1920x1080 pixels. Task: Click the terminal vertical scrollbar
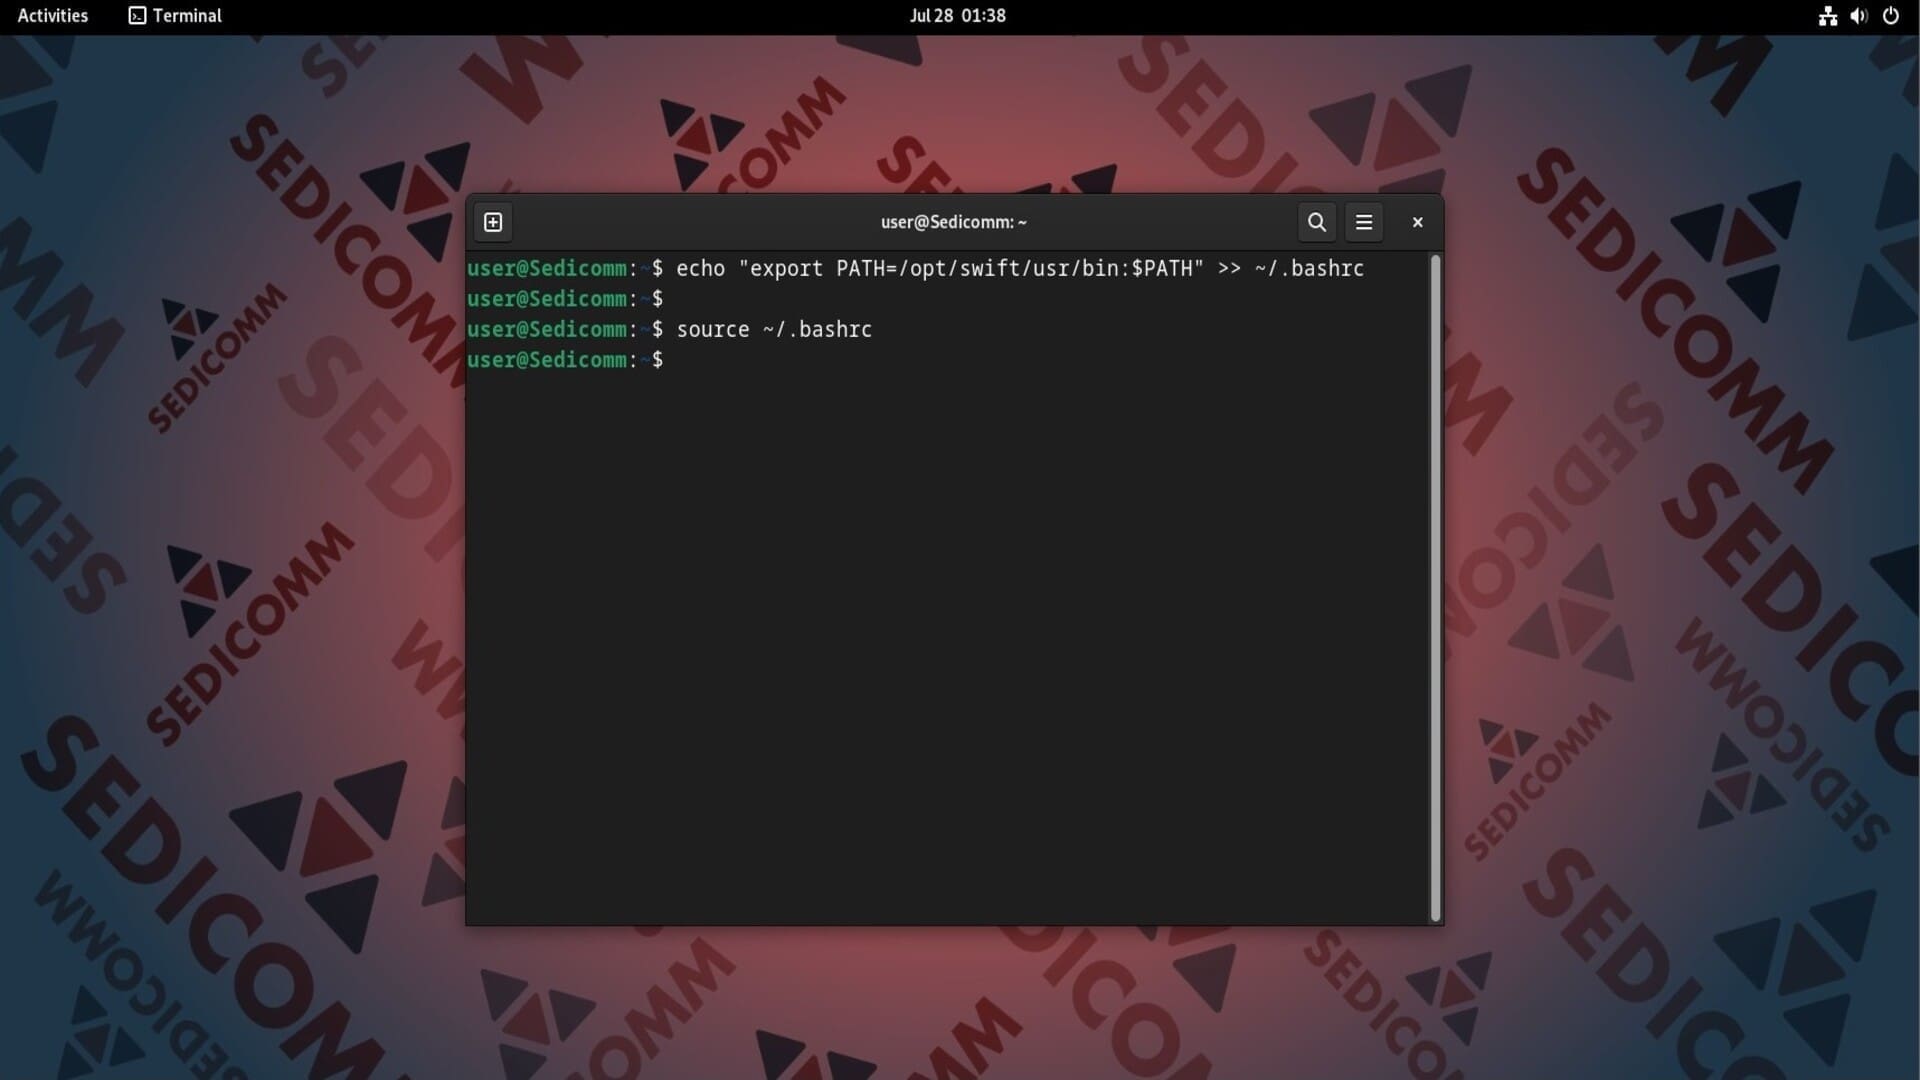(x=1435, y=588)
